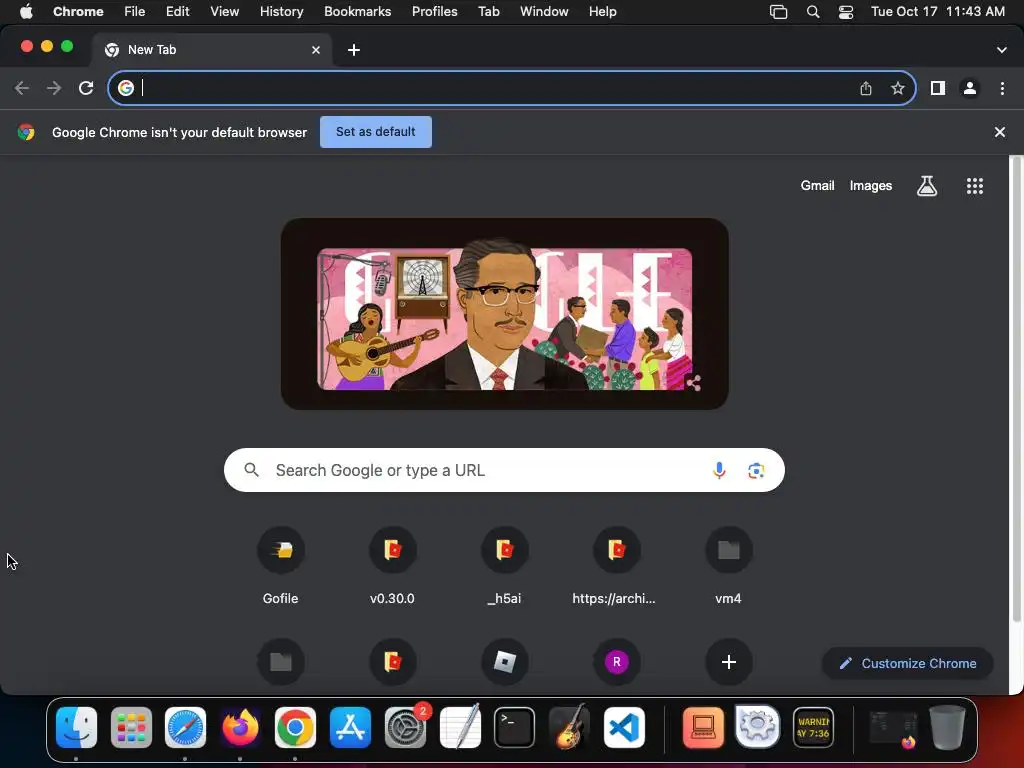Open Terminal from the Dock
This screenshot has width=1024, height=768.
[515, 728]
